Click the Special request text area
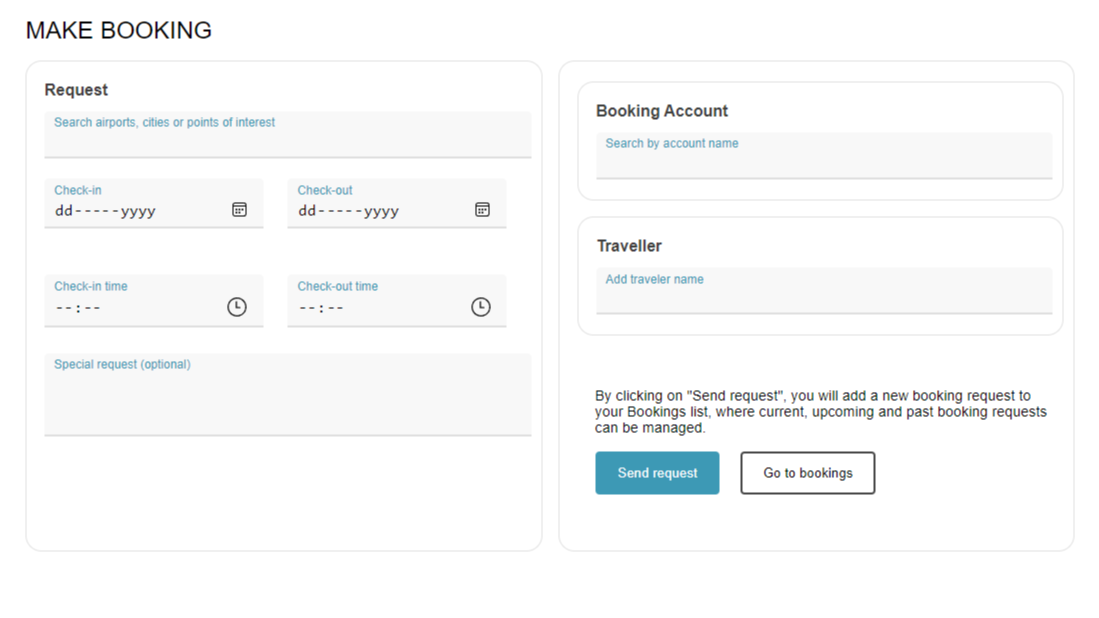1099x618 pixels. (286, 394)
